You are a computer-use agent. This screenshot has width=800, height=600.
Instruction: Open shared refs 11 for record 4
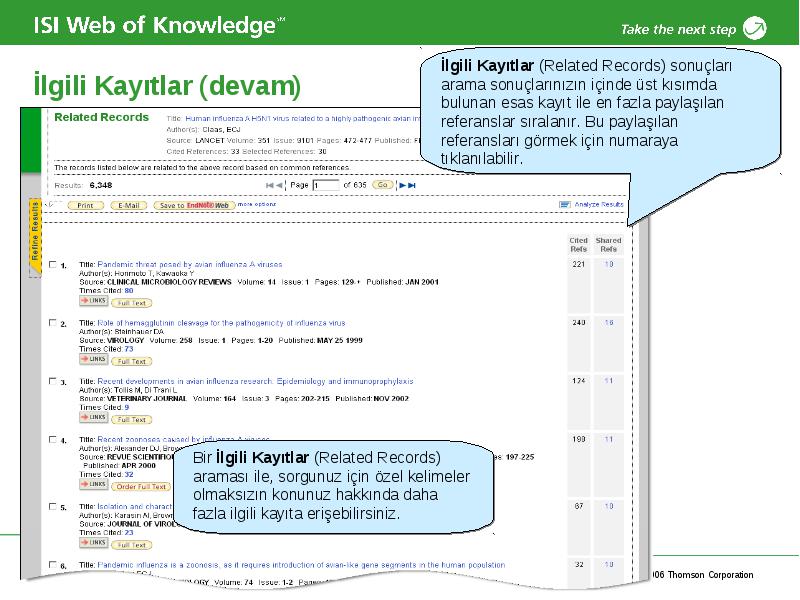click(x=609, y=439)
